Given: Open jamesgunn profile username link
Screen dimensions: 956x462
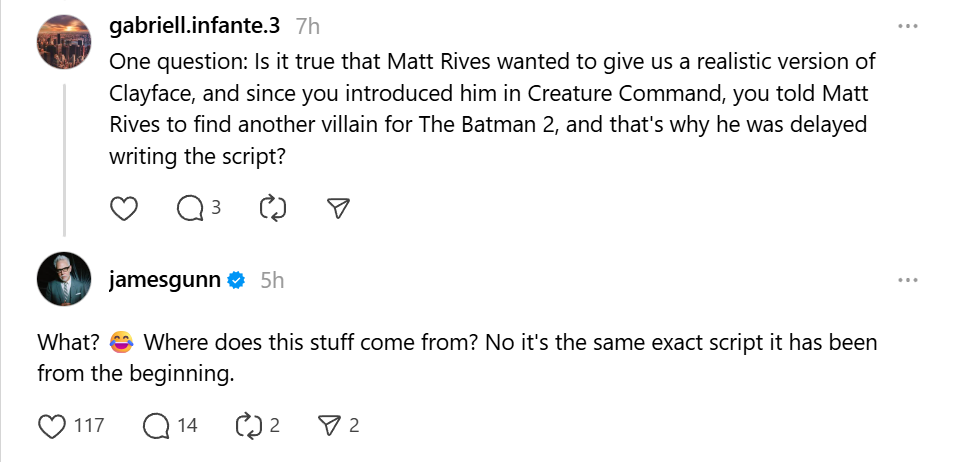Looking at the screenshot, I should [164, 280].
